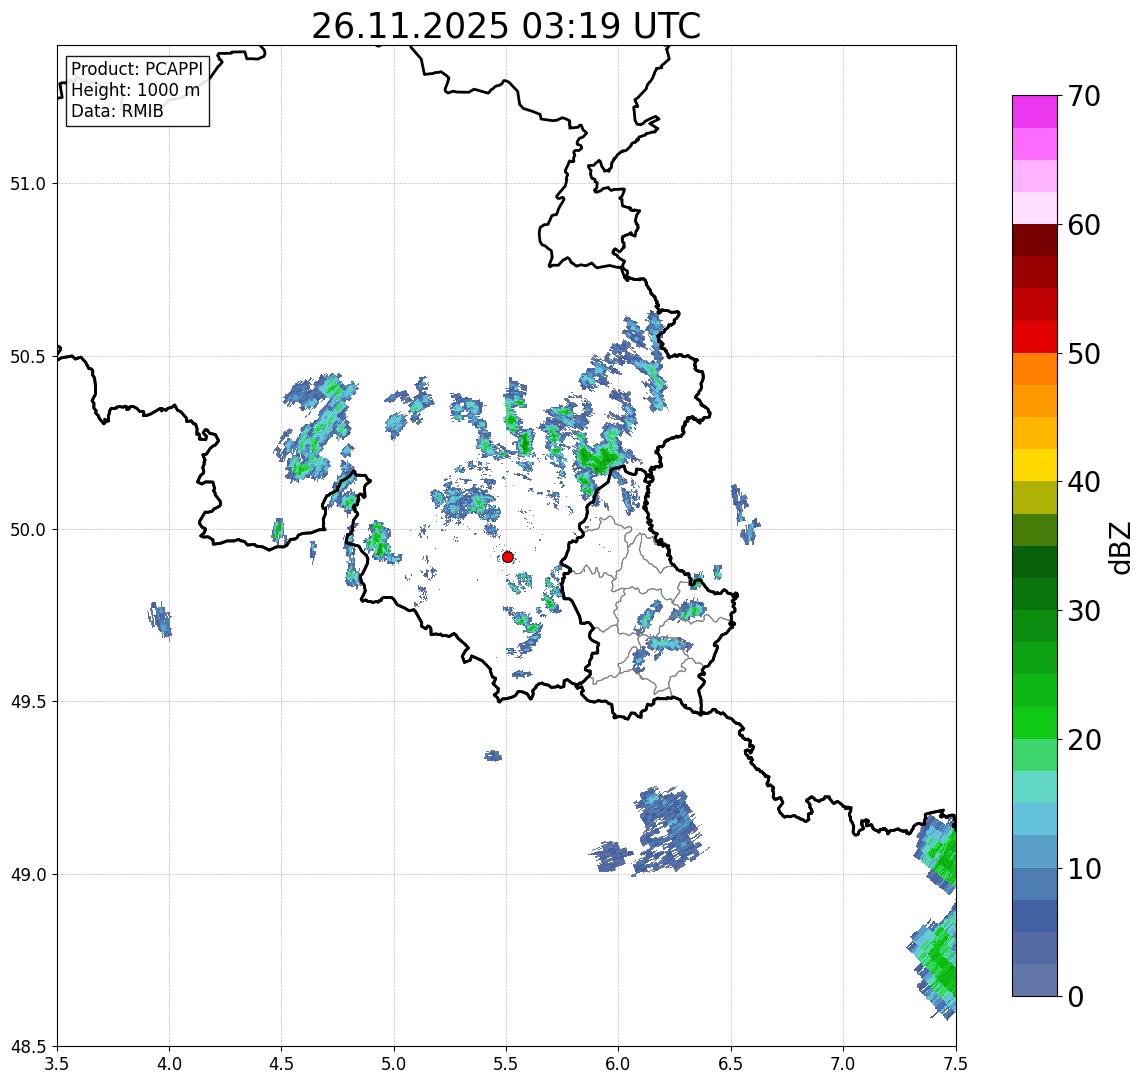Click the colorbar tick label "60"

pyautogui.click(x=1084, y=226)
